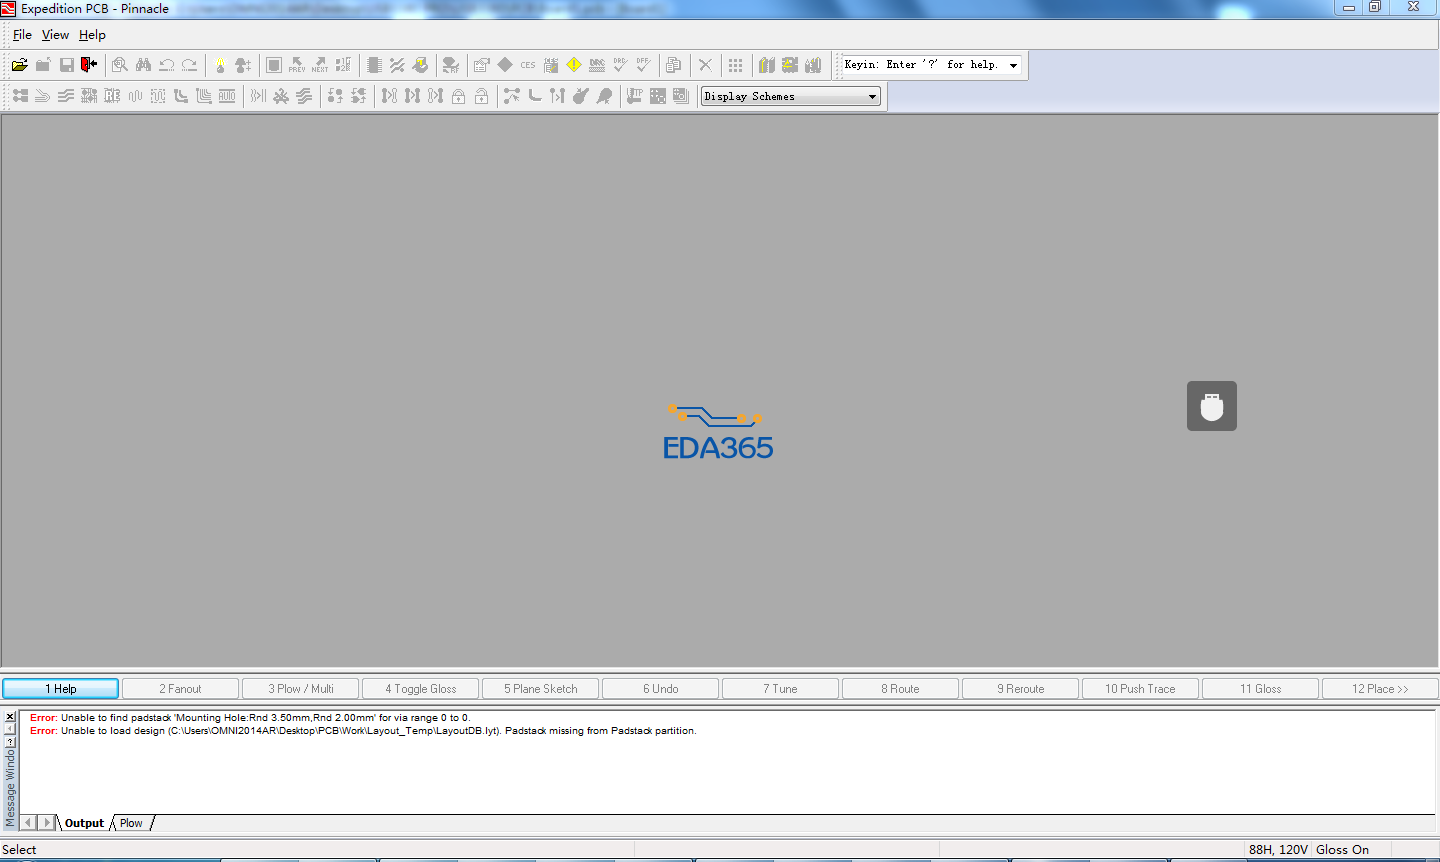The image size is (1440, 862).
Task: Click the first book library icon
Action: [x=767, y=65]
